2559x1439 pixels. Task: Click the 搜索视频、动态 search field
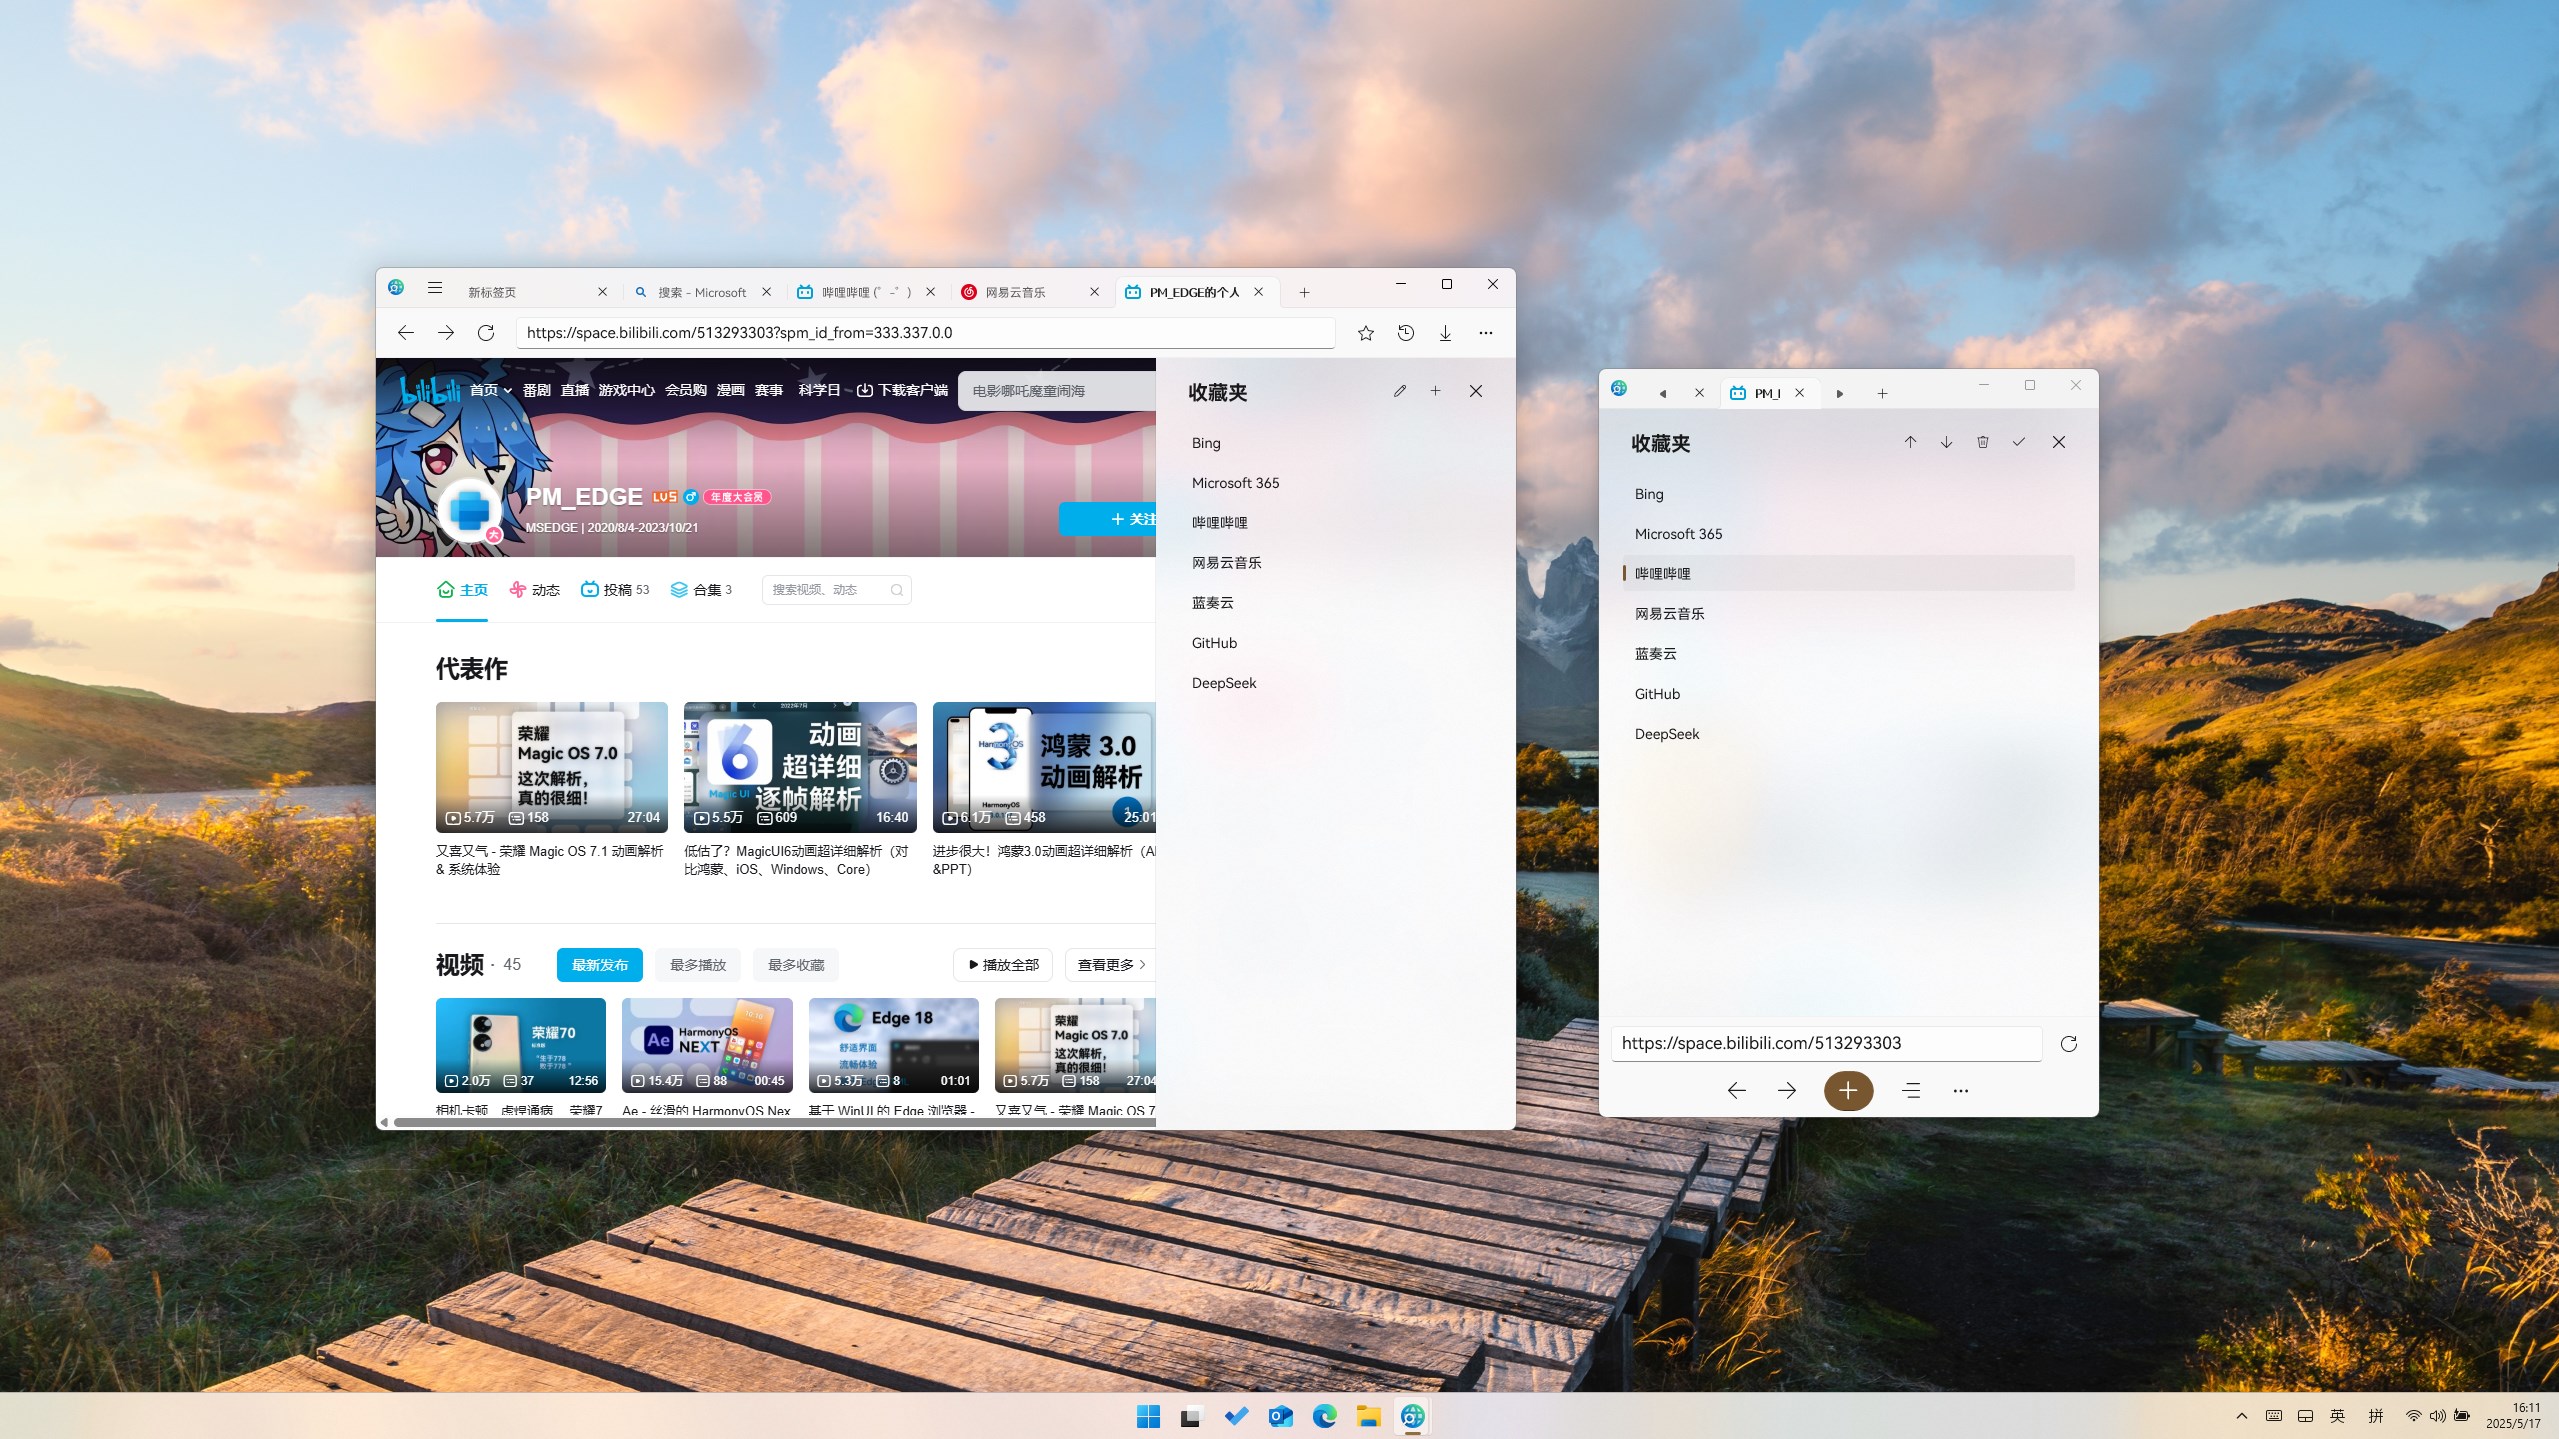coord(836,590)
